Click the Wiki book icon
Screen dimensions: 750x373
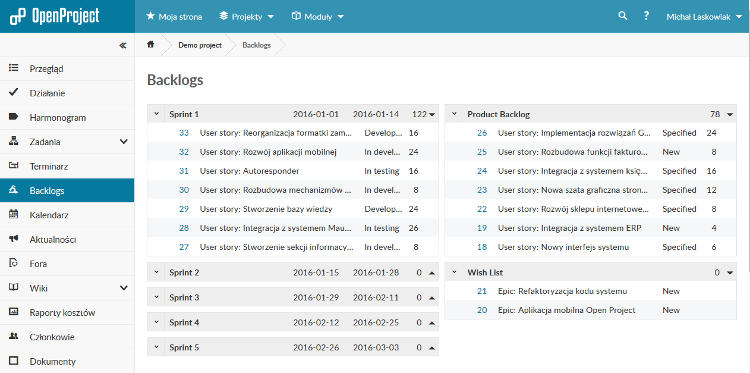(x=13, y=288)
